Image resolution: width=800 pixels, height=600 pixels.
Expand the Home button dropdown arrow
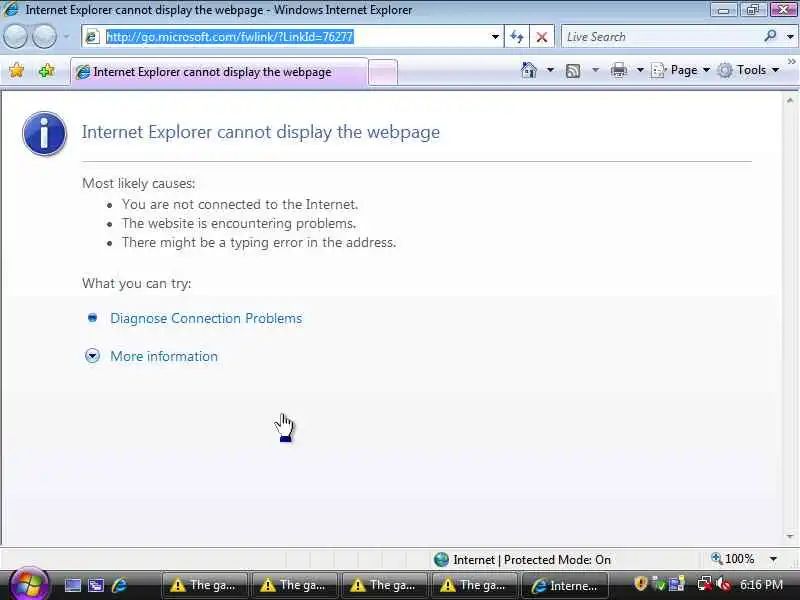pyautogui.click(x=550, y=70)
